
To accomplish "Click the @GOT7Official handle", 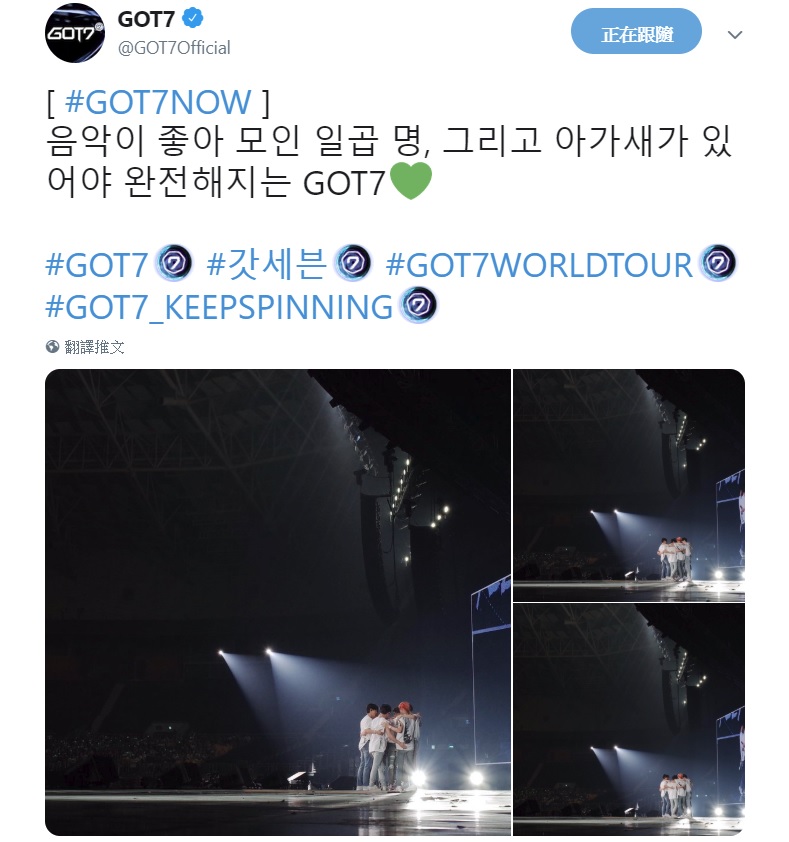I will pyautogui.click(x=174, y=48).
